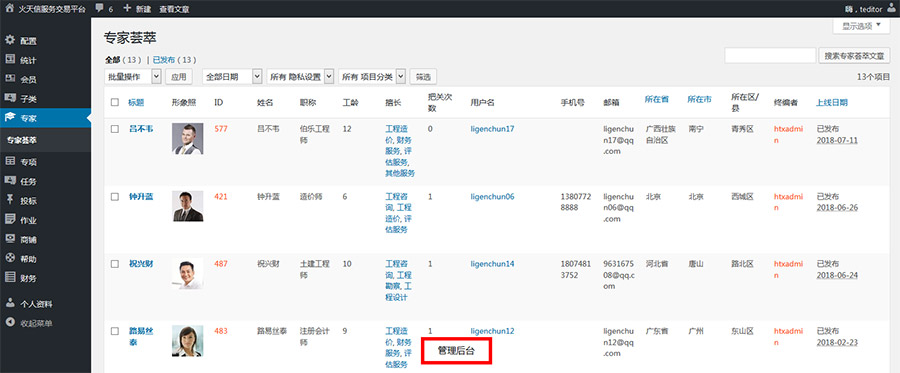Screen dimensions: 900x373
Task: Open the 祝兴财 title link
Action: 141,264
